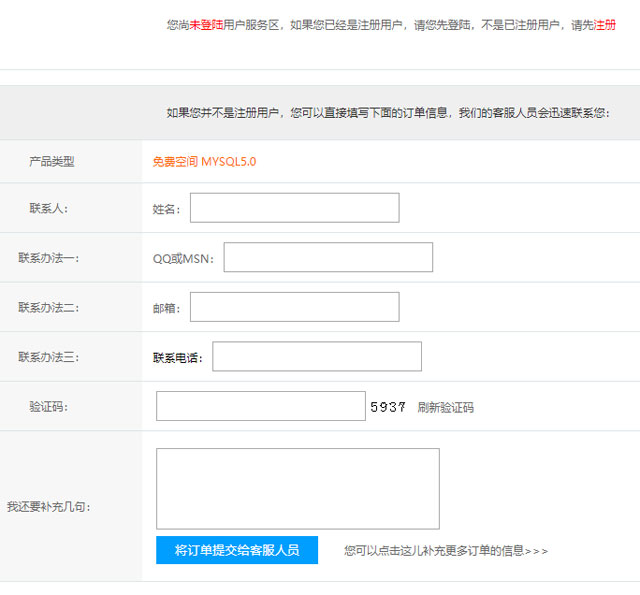The width and height of the screenshot is (640, 595).
Task: Refresh captcha via 刷新验证码 link
Action: click(445, 407)
